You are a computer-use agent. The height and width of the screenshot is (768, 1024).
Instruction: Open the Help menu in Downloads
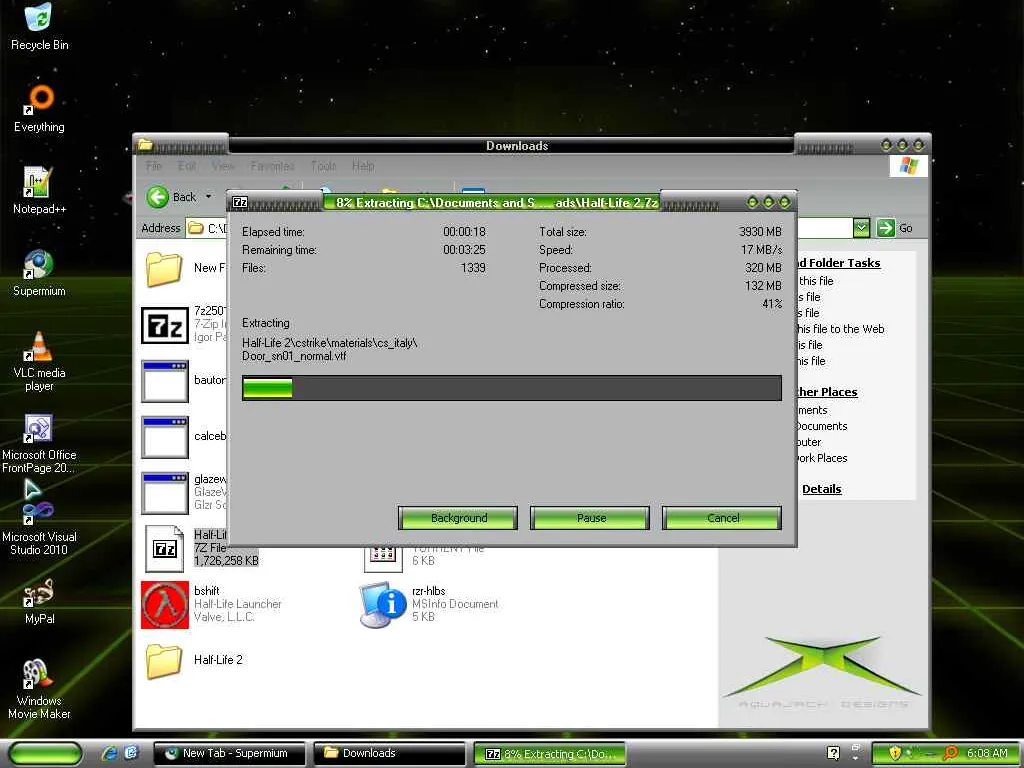click(363, 166)
